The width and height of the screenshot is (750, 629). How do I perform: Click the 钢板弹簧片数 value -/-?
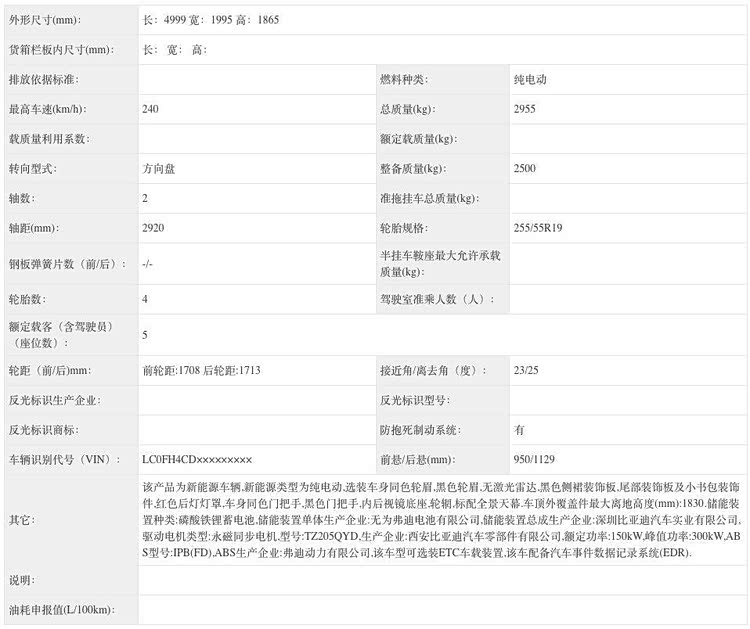coord(148,264)
